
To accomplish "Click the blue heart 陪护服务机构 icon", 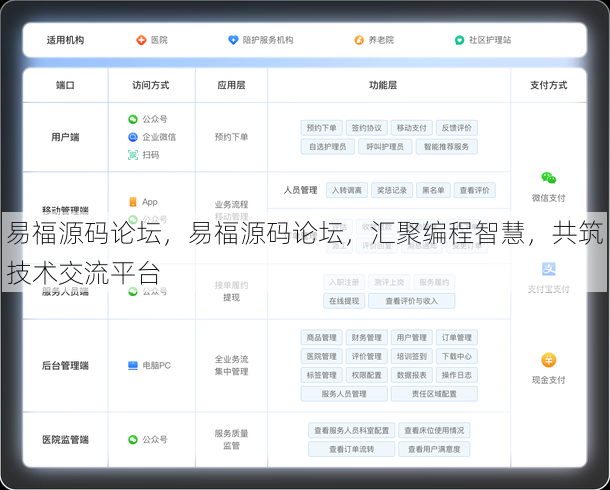I will tap(233, 40).
